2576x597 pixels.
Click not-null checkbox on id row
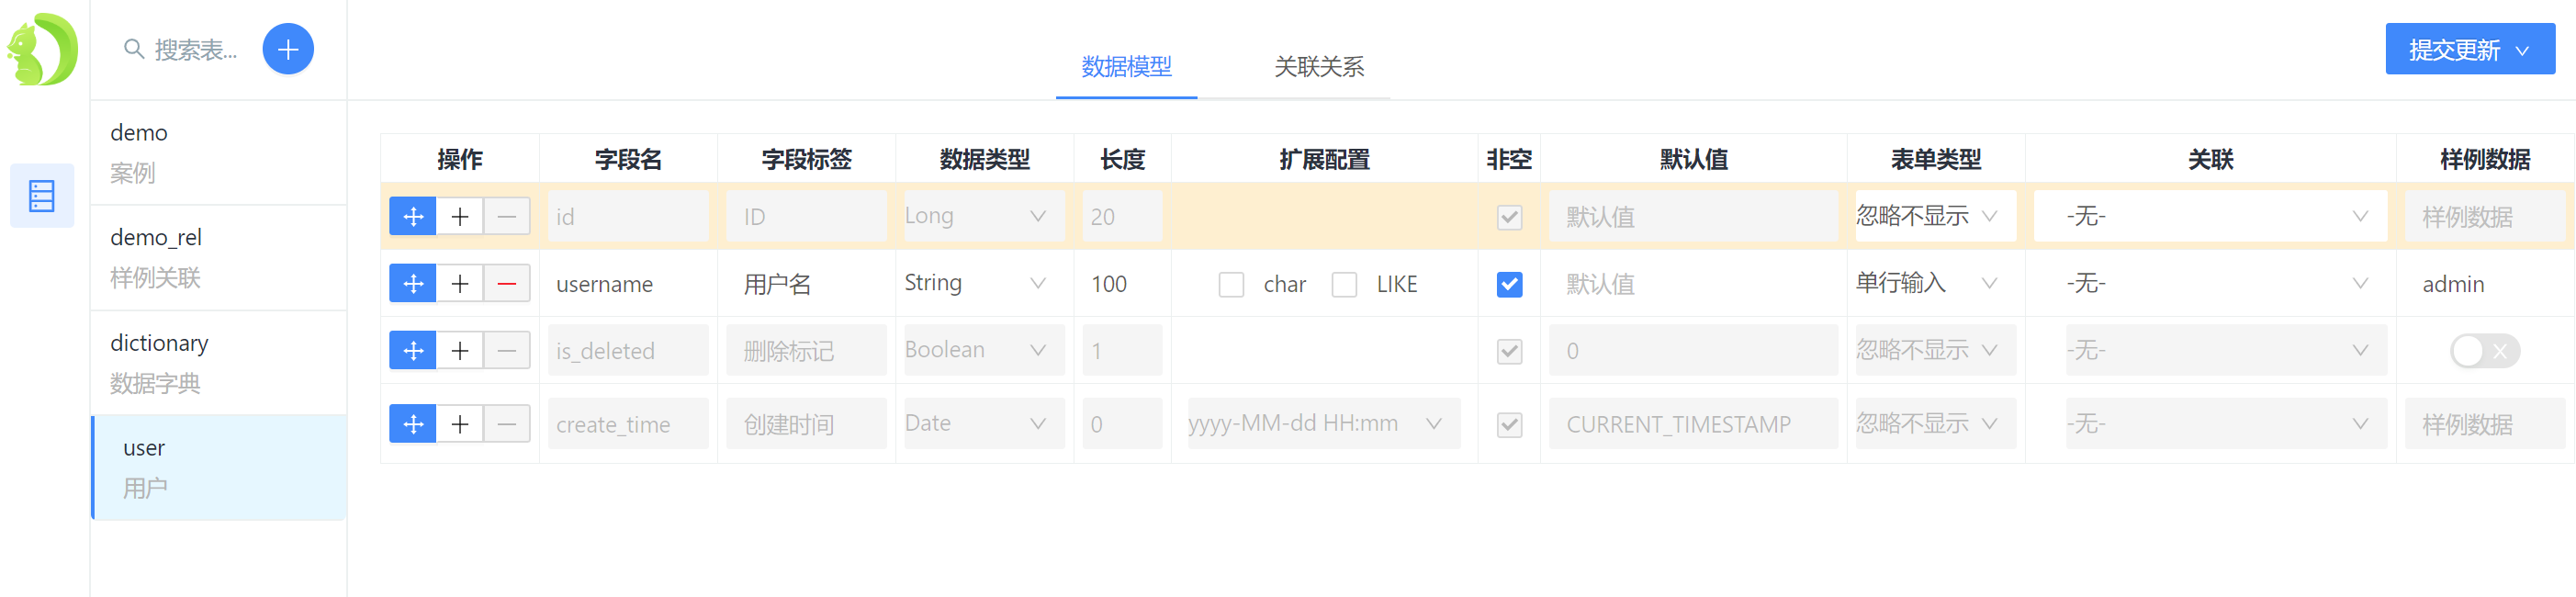click(x=1509, y=217)
